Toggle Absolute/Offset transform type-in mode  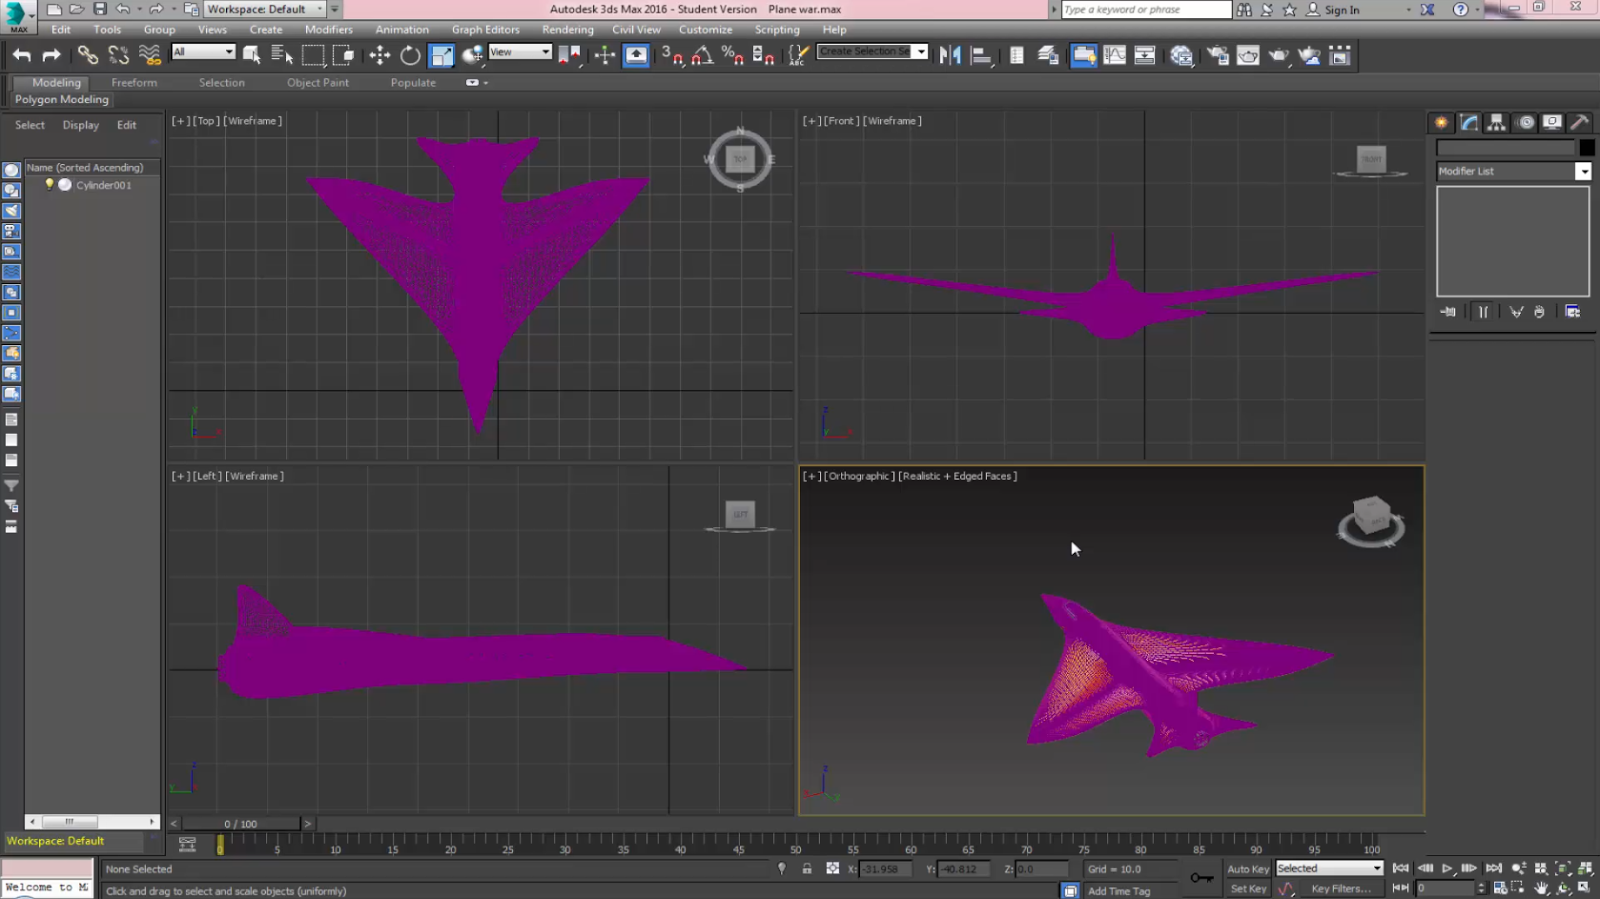(832, 868)
